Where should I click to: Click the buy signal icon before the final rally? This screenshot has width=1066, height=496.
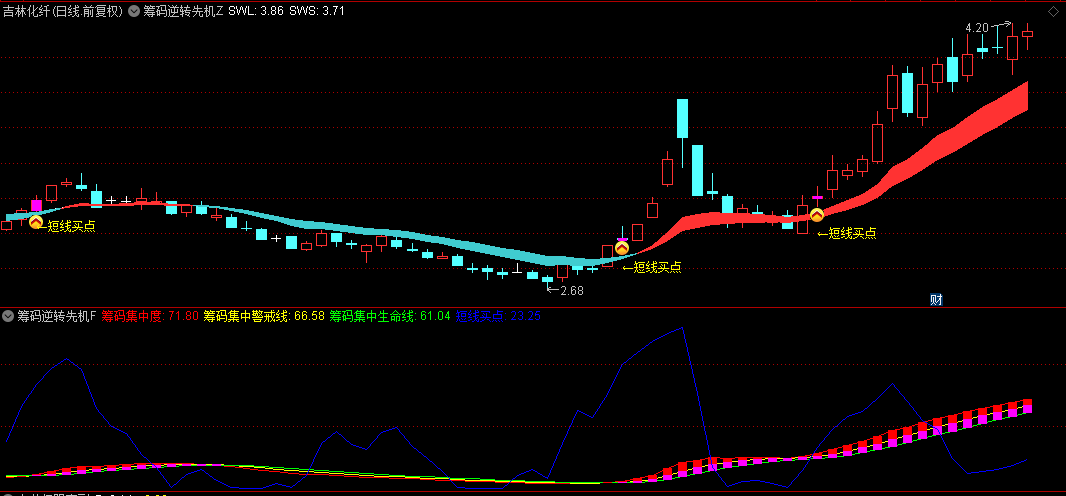pyautogui.click(x=816, y=215)
